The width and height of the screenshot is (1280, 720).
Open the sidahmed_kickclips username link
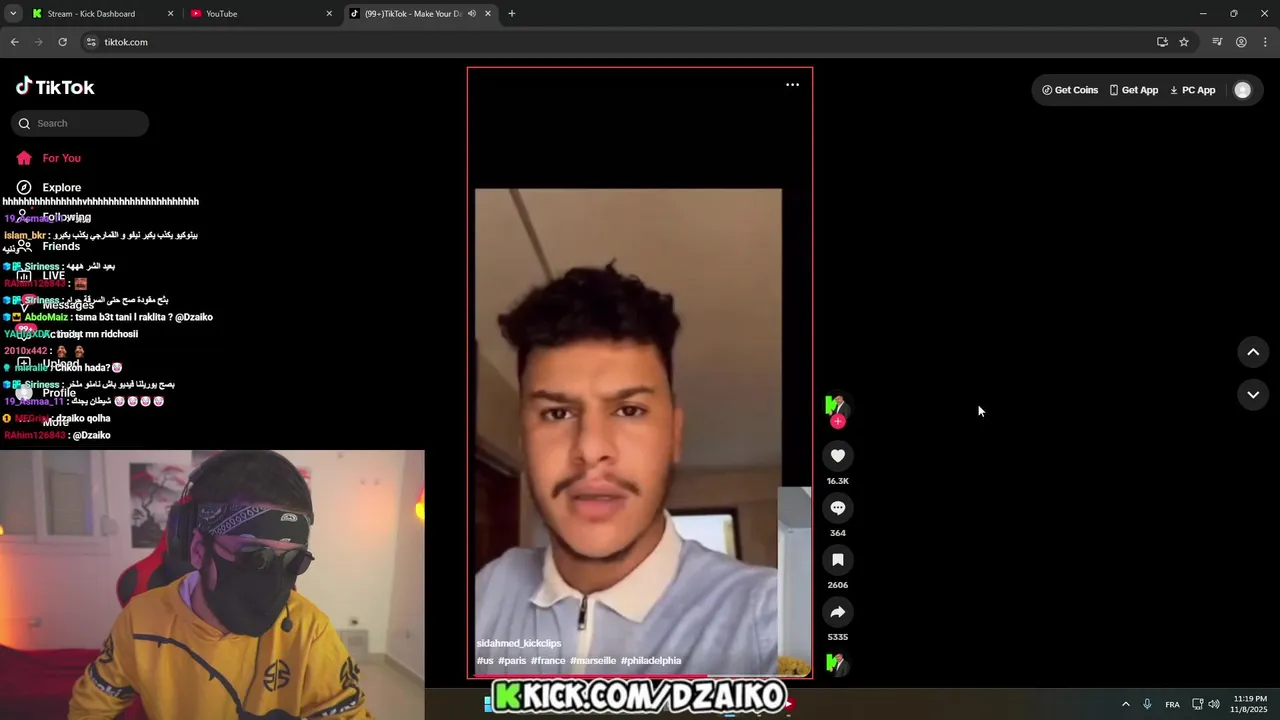[x=519, y=643]
